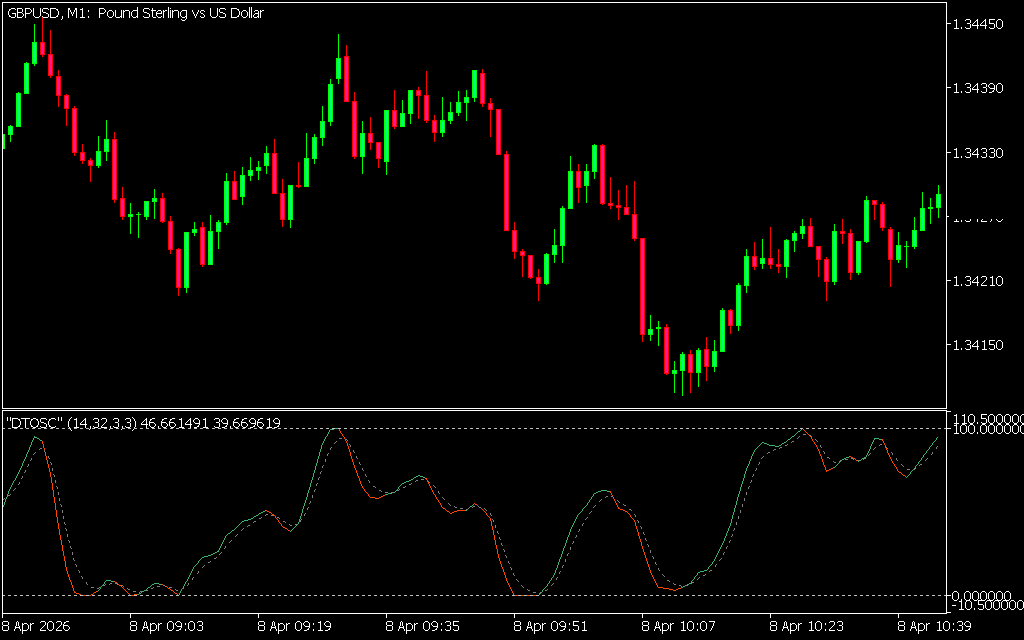Click the rightmost green candle on the chart

tap(938, 199)
